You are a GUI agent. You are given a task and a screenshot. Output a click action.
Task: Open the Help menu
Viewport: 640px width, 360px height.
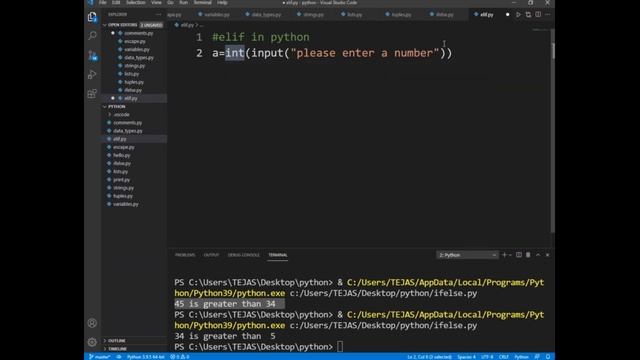coord(222,2)
